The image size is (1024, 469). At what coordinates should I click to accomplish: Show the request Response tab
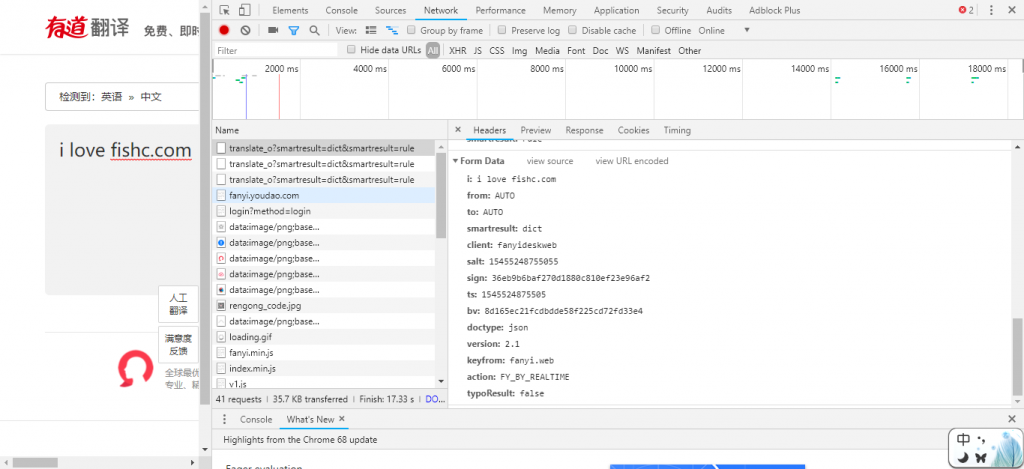tap(584, 130)
